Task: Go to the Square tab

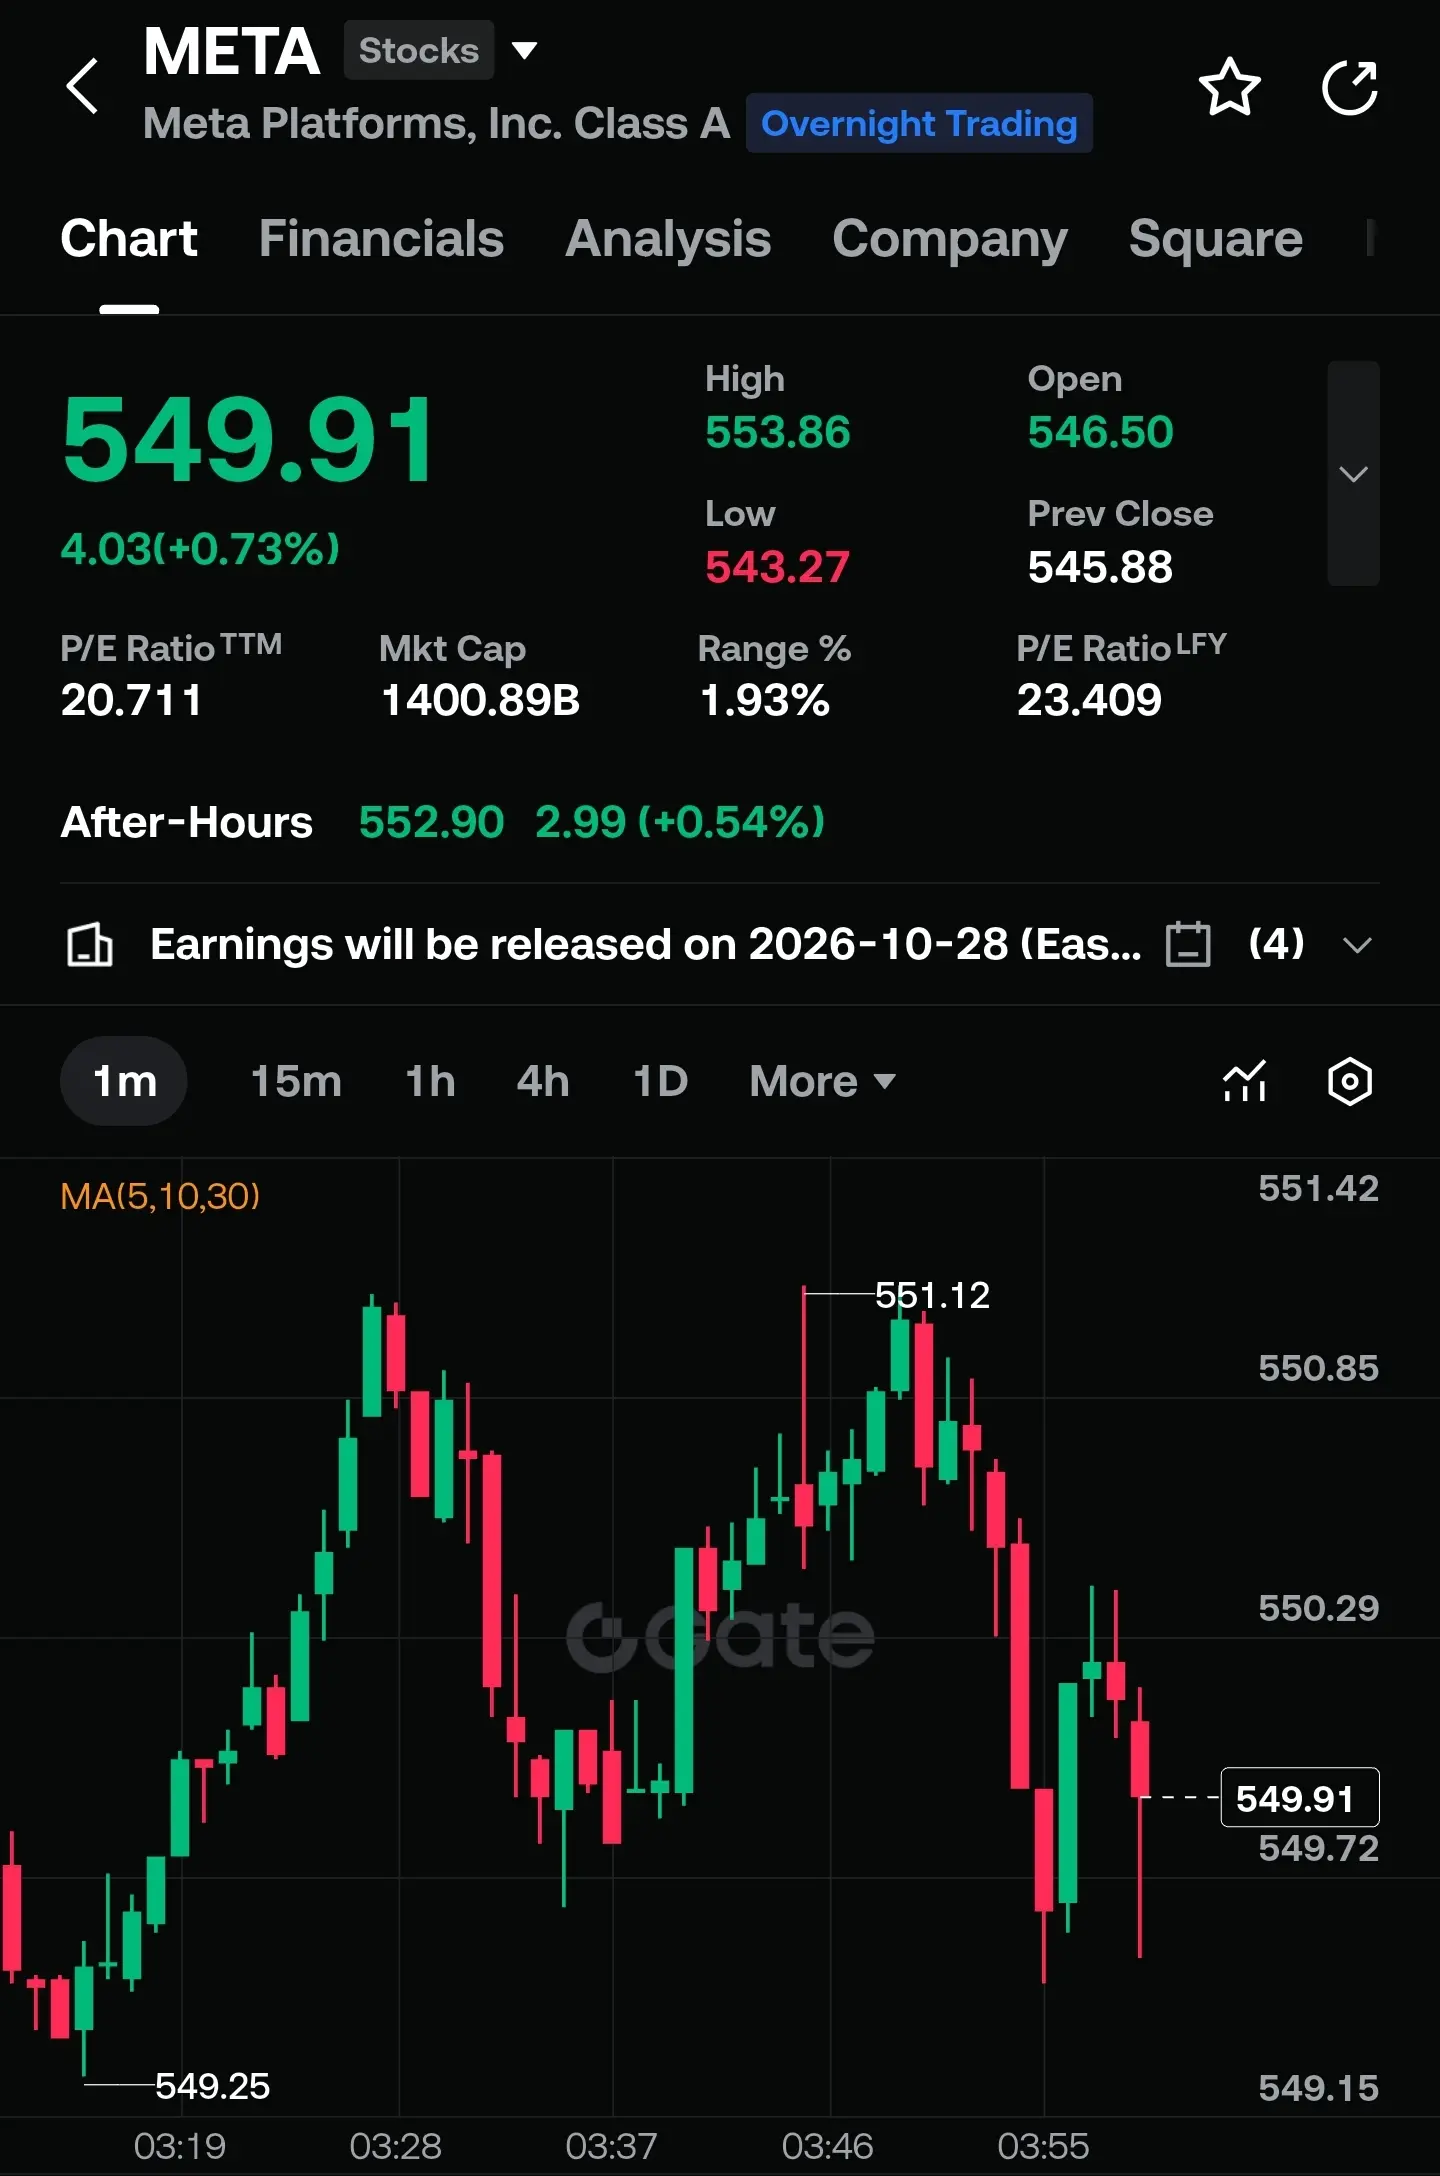Action: 1216,240
